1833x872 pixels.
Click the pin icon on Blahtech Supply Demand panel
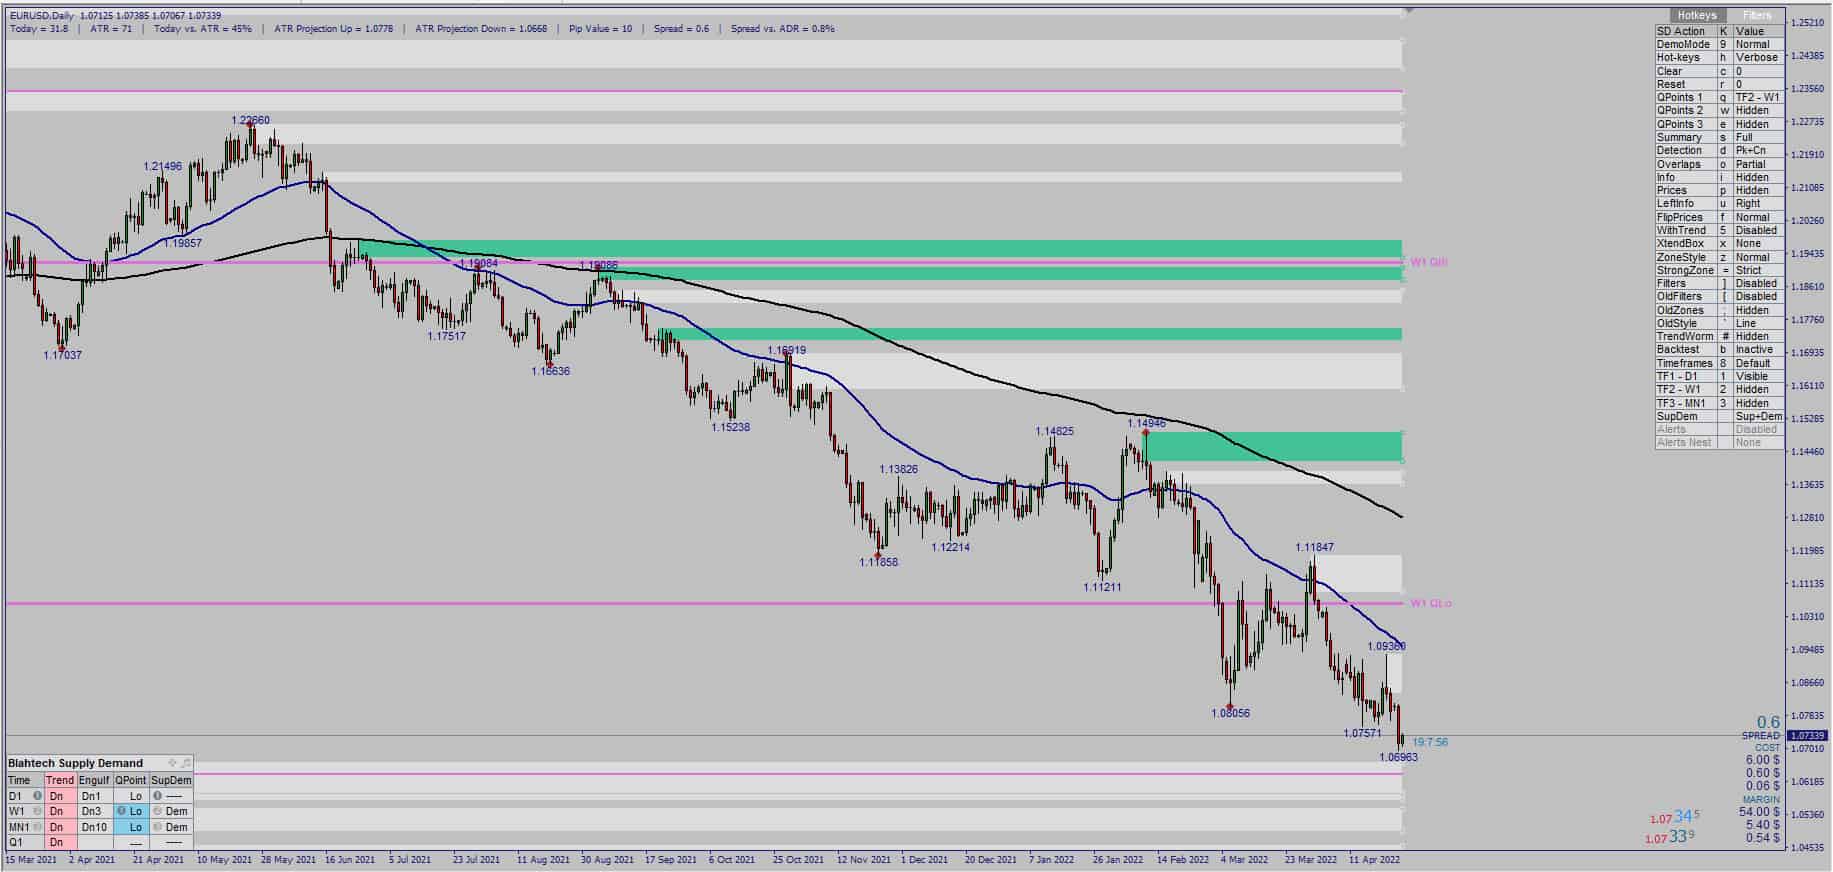pos(185,763)
